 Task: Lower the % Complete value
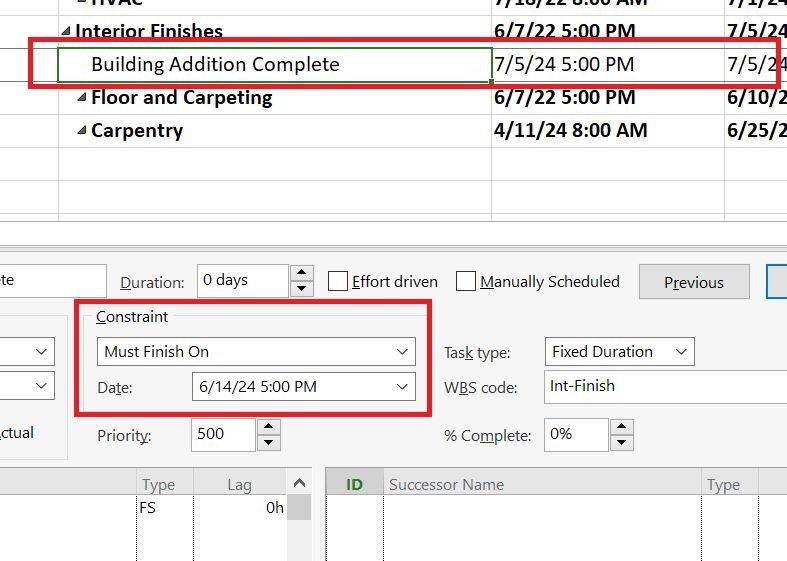(x=621, y=443)
